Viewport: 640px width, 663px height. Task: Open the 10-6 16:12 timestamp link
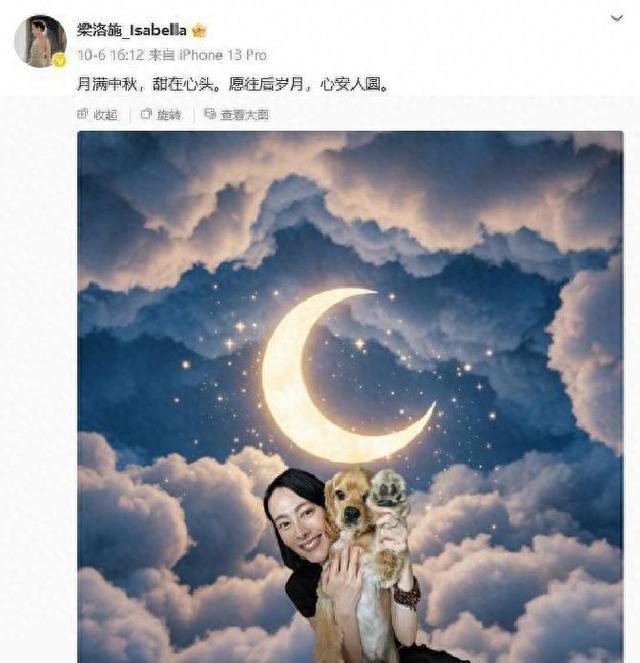[111, 55]
